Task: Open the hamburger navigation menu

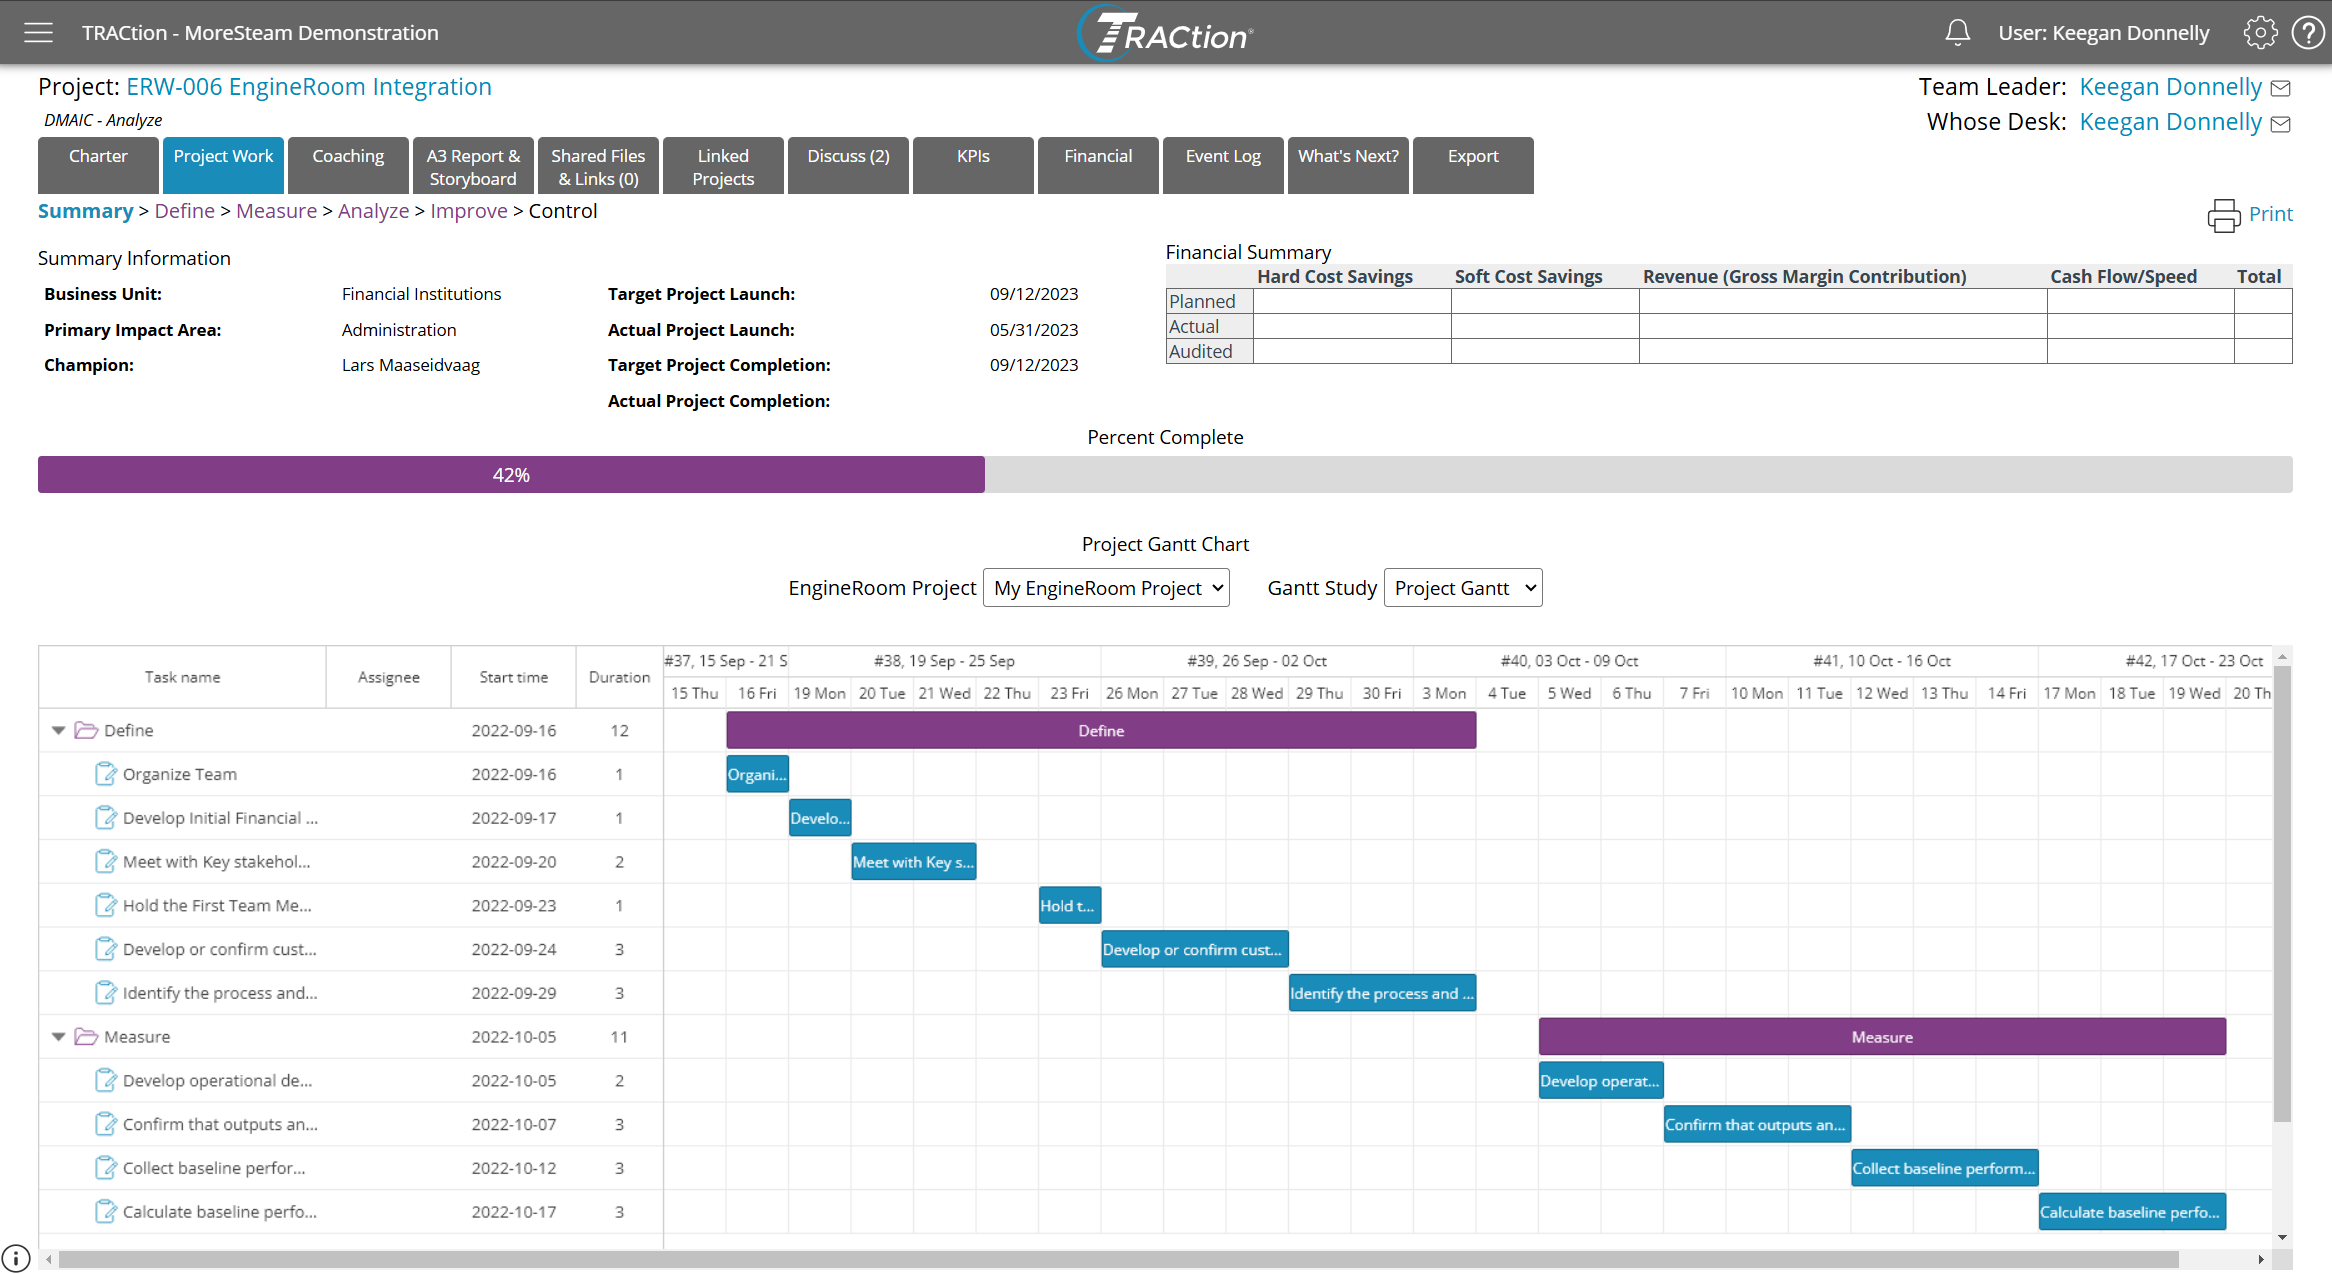Action: pos(38,33)
